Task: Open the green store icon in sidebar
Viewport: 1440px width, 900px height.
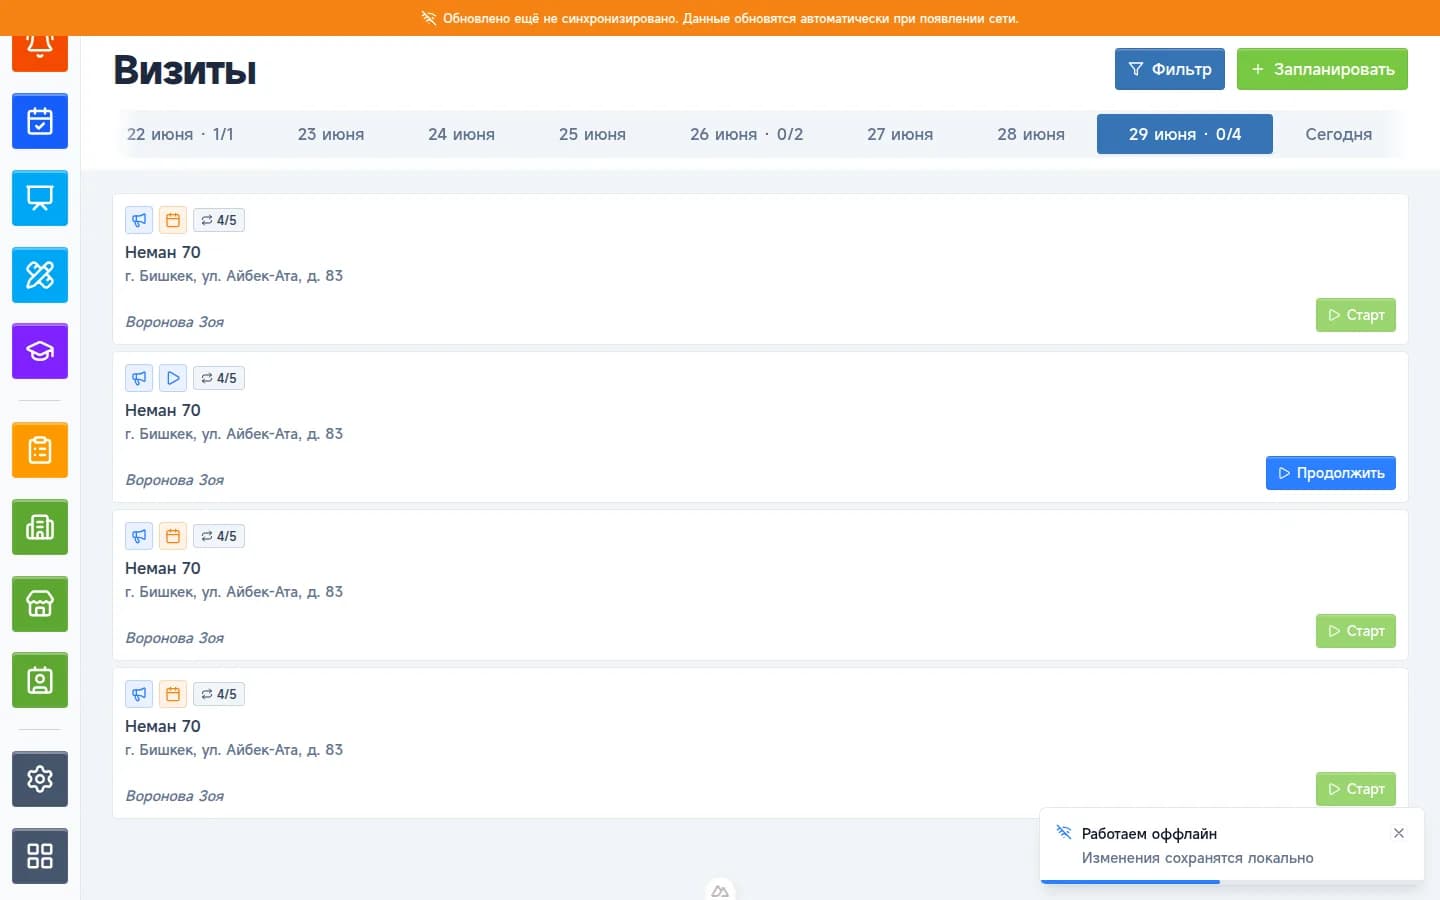Action: pos(40,604)
